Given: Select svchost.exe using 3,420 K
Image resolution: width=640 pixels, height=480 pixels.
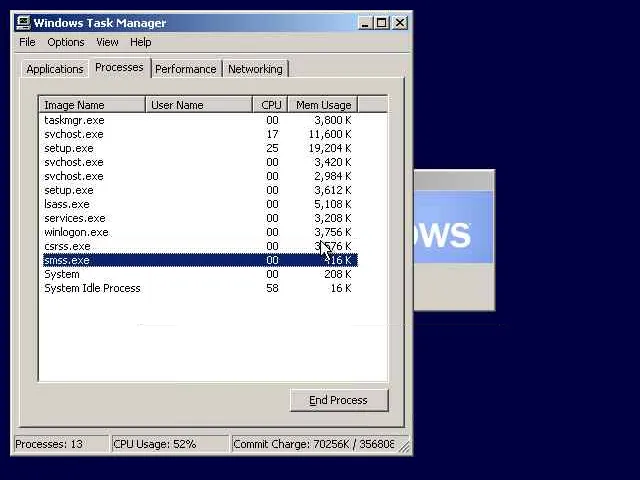Looking at the screenshot, I should 200,162.
